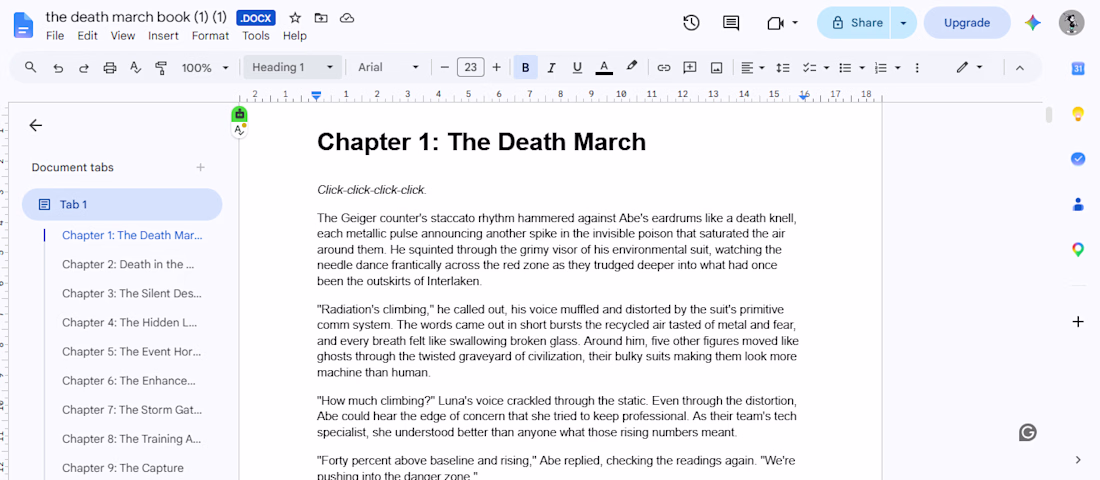Jump to Chapter 9: The Capture outline
1100x480 pixels.
point(123,468)
